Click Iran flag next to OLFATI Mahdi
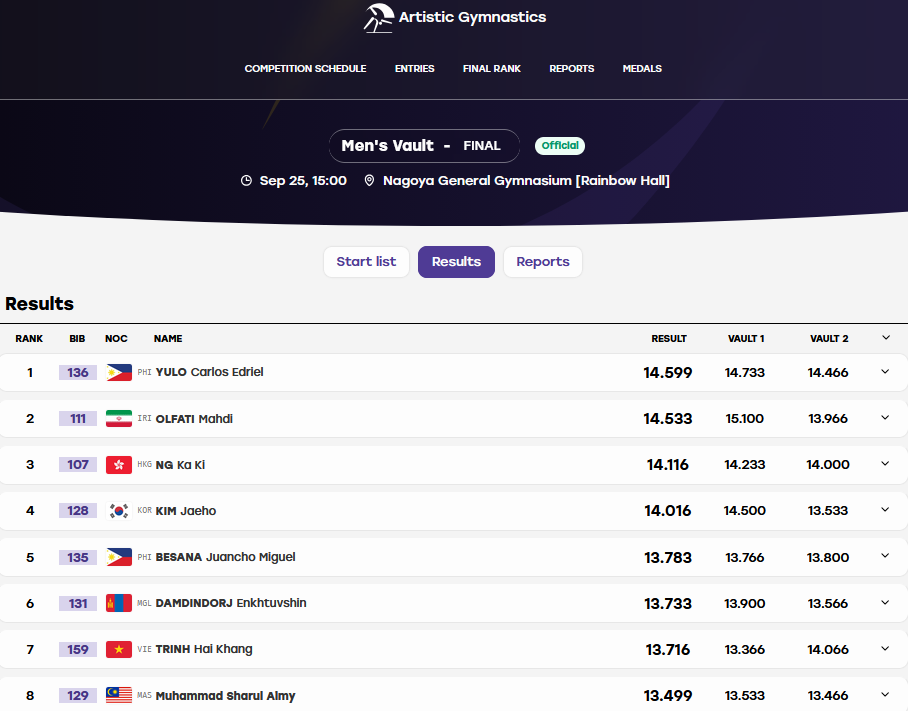 click(119, 419)
